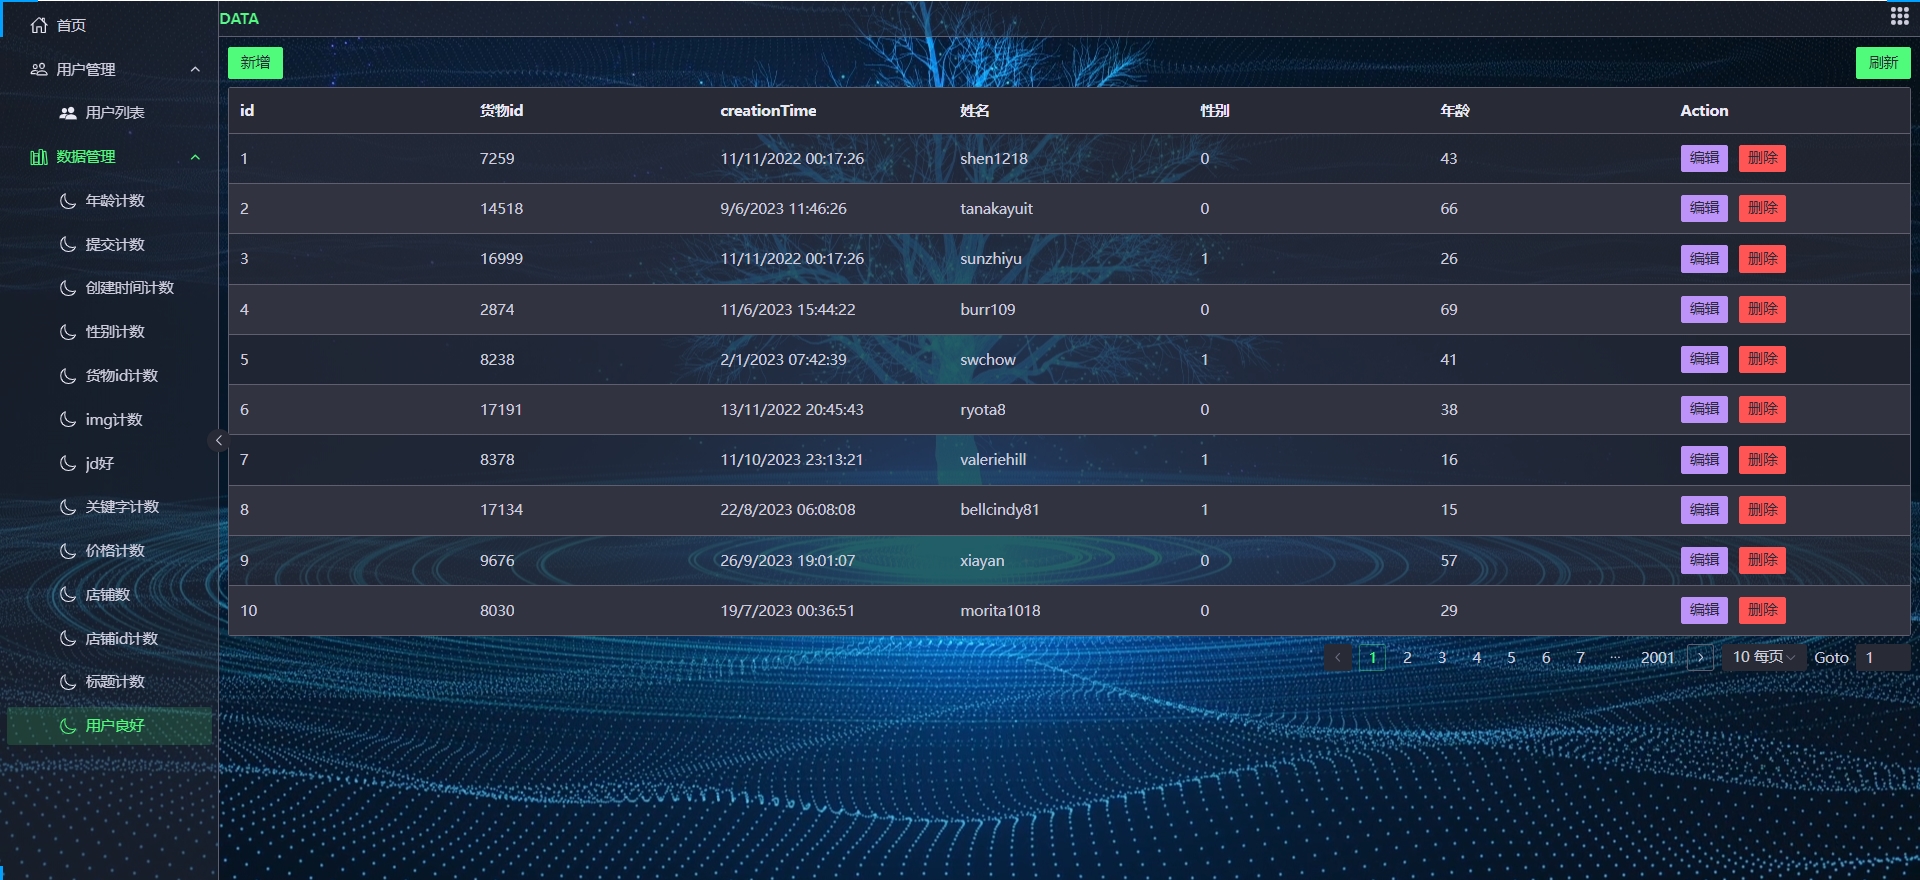The image size is (1920, 880).
Task: Click the green 刷新 button
Action: pyautogui.click(x=1883, y=63)
